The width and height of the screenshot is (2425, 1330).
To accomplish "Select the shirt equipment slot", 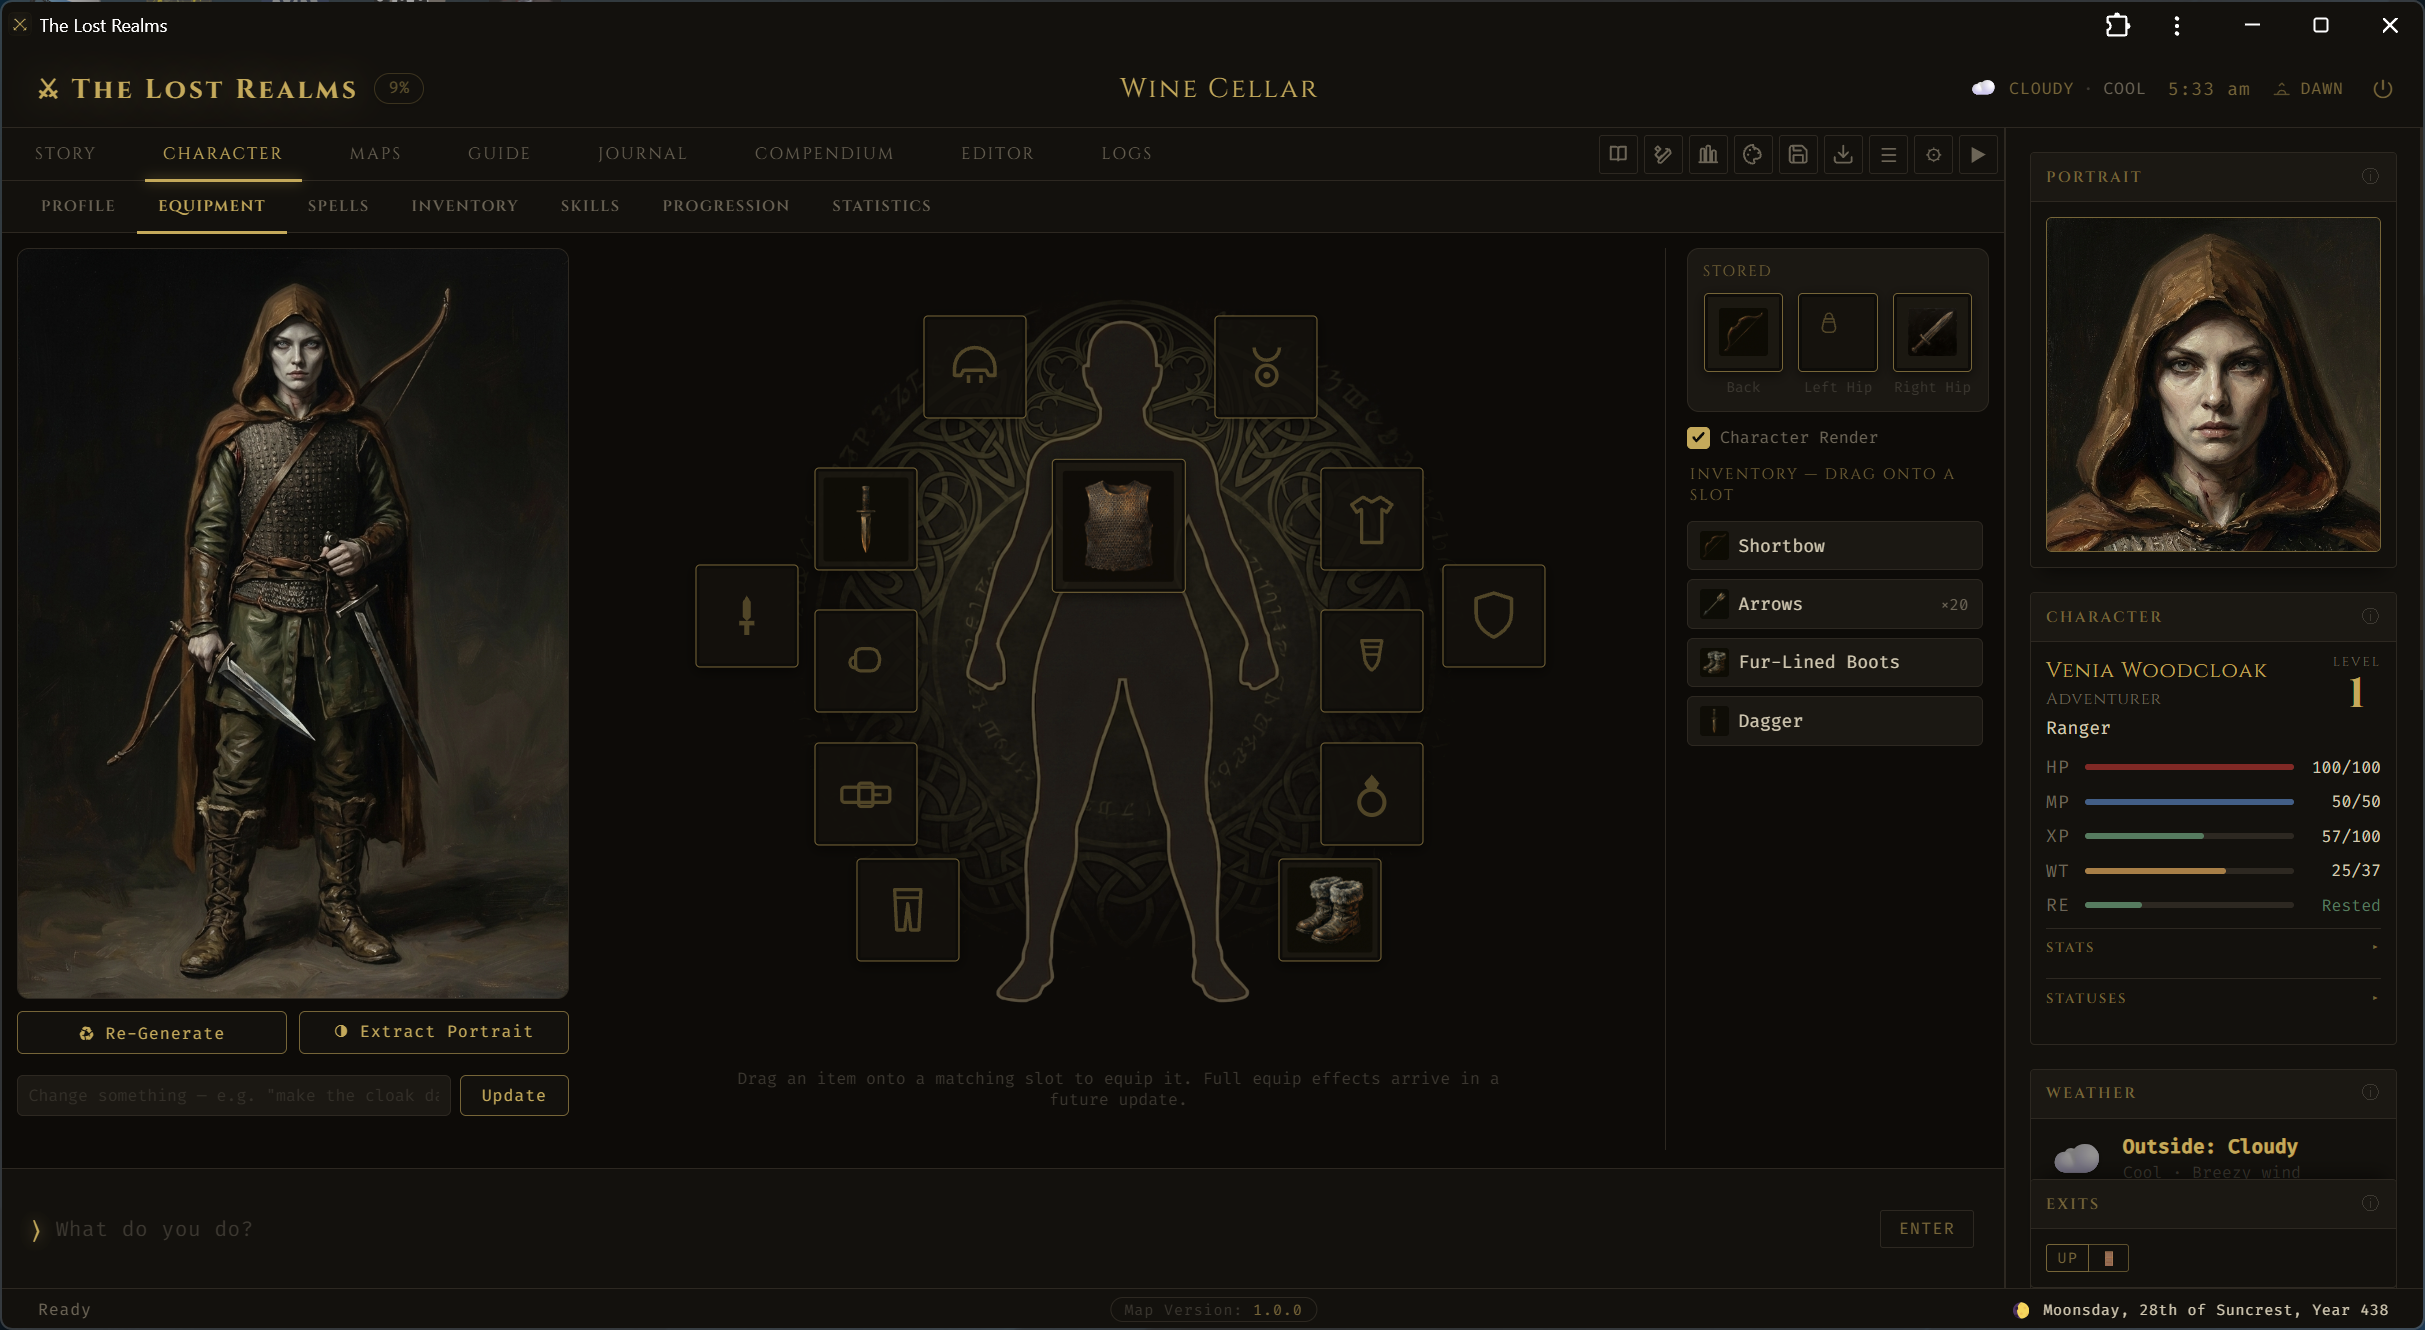I will (x=1372, y=518).
